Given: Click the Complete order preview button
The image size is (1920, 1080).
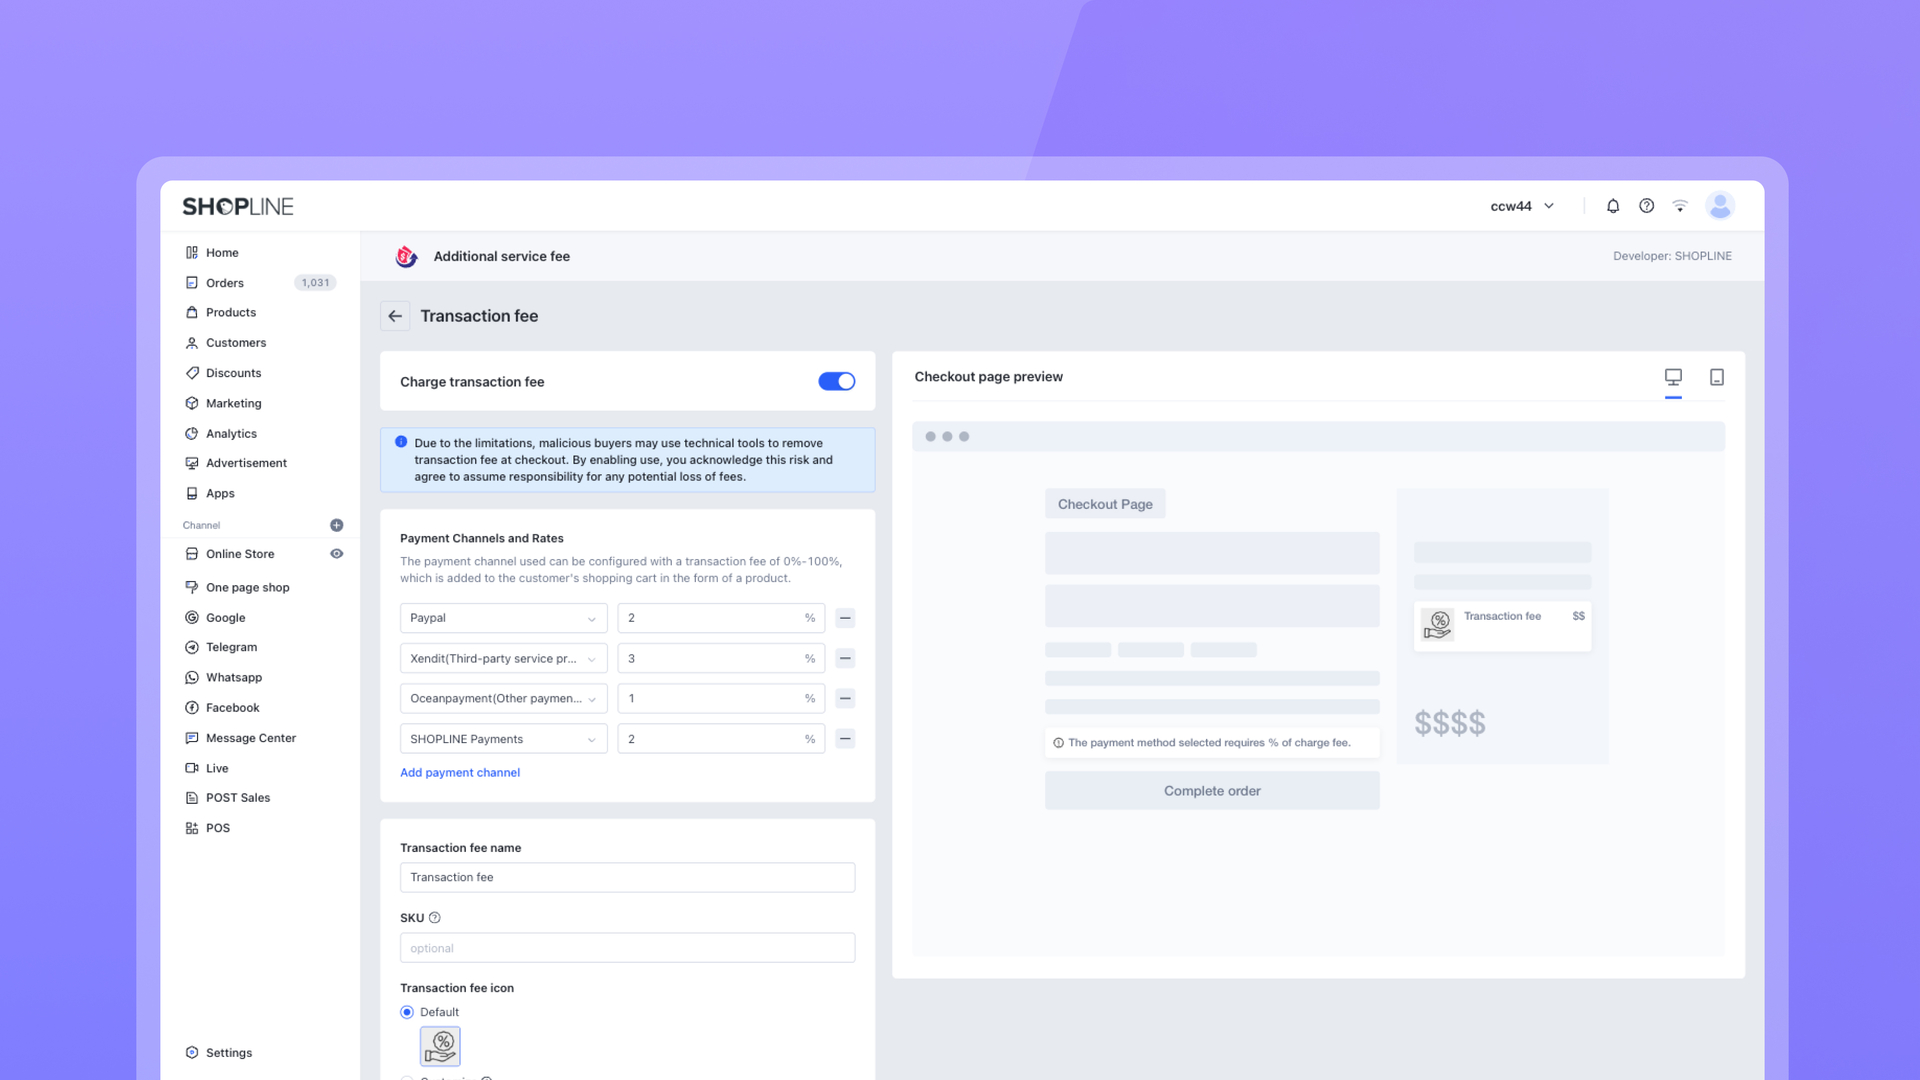Looking at the screenshot, I should (x=1212, y=791).
